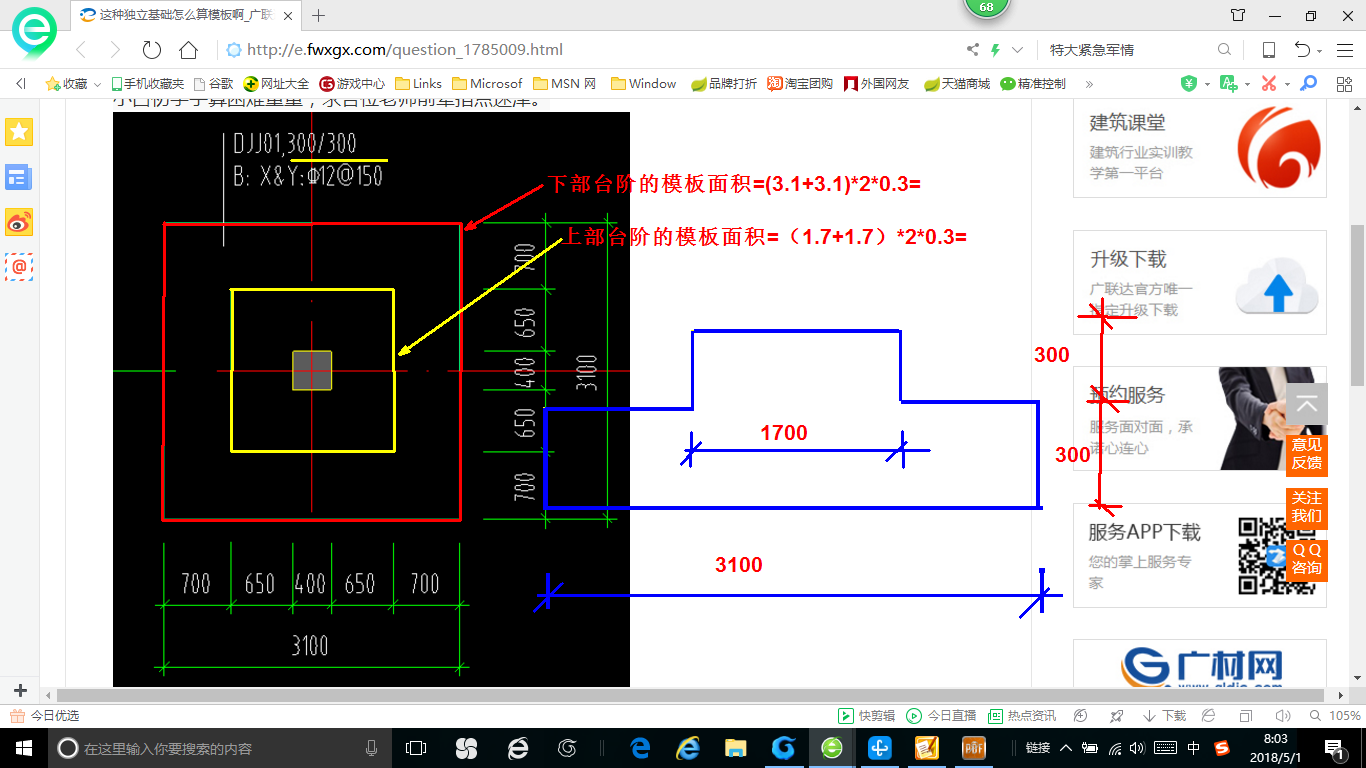Open the Microsoft bookmark folder
The width and height of the screenshot is (1366, 768).
(x=487, y=84)
